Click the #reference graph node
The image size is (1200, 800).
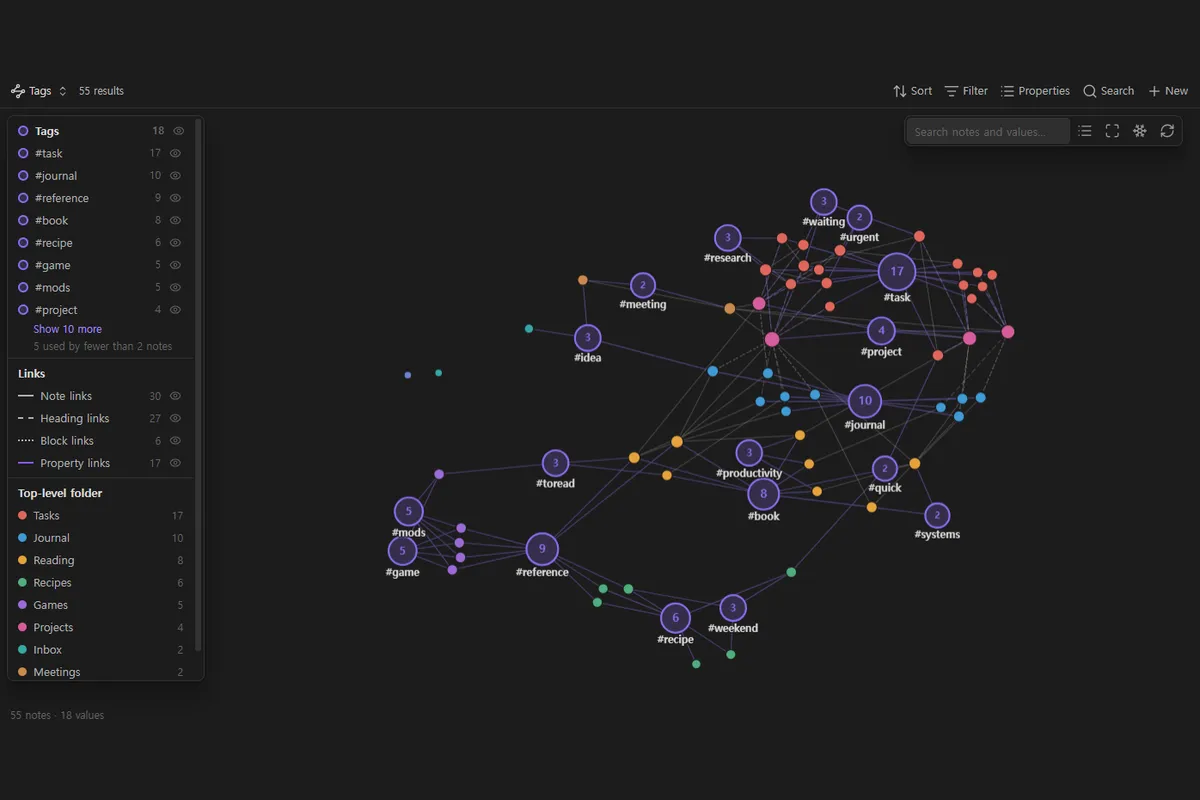542,549
